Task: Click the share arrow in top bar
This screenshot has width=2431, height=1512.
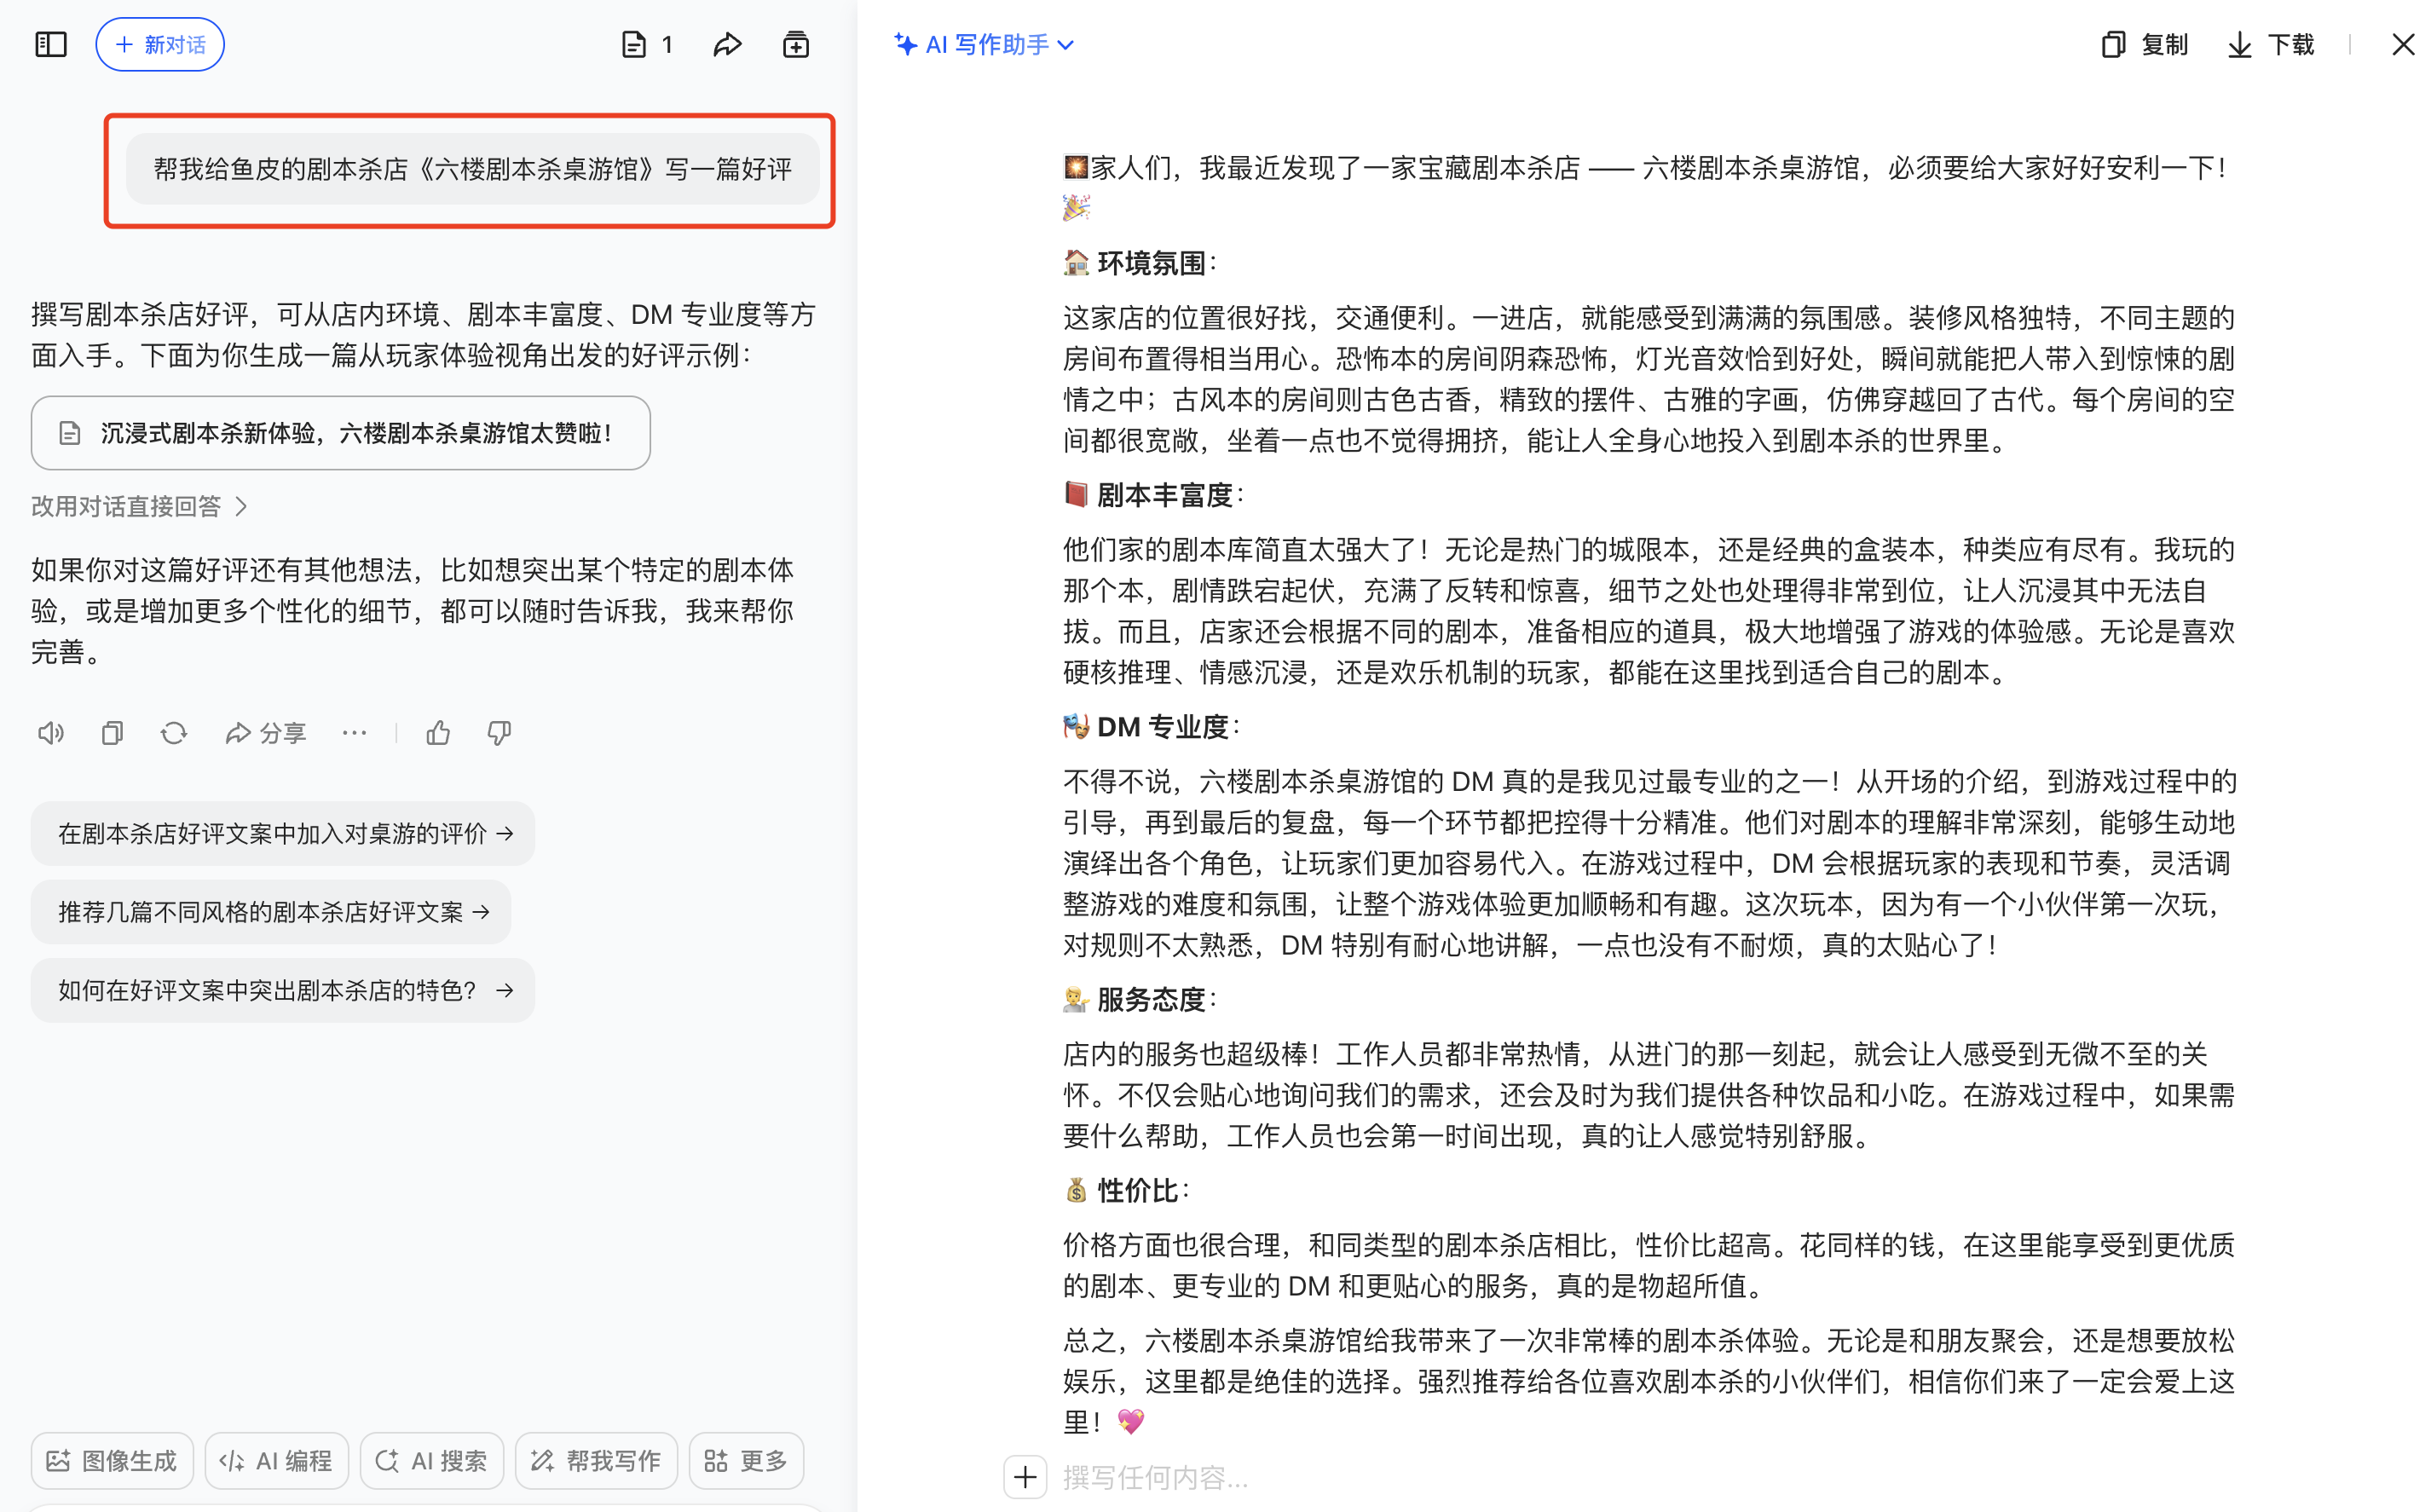Action: click(727, 44)
